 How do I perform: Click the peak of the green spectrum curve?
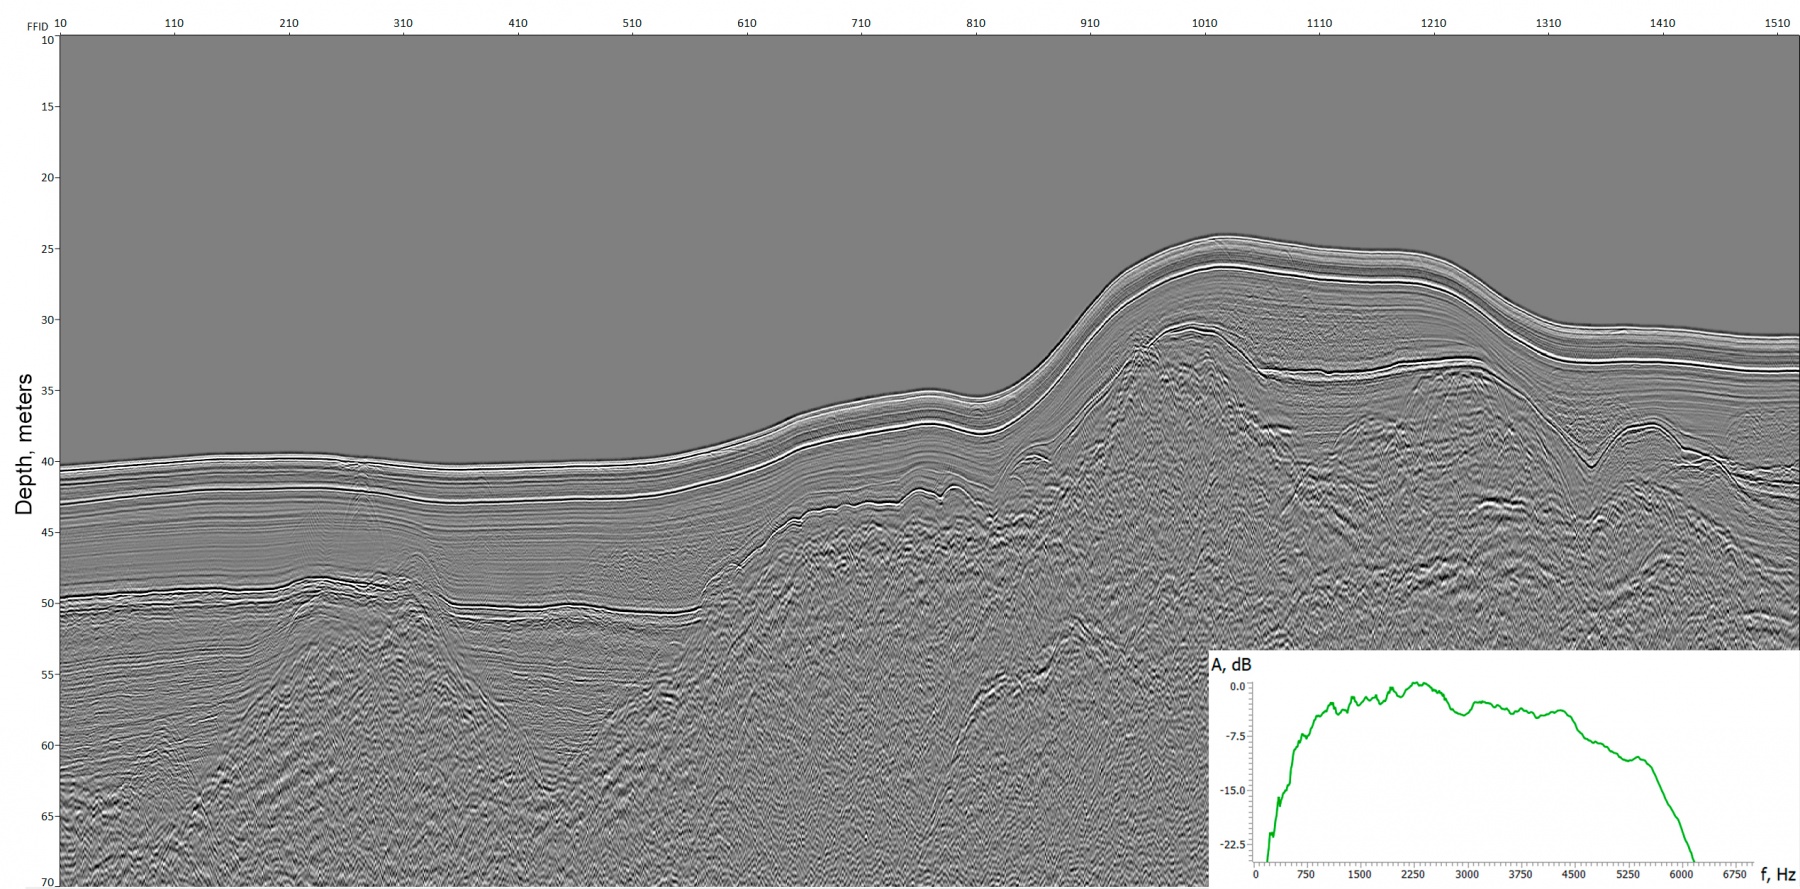(x=1419, y=683)
